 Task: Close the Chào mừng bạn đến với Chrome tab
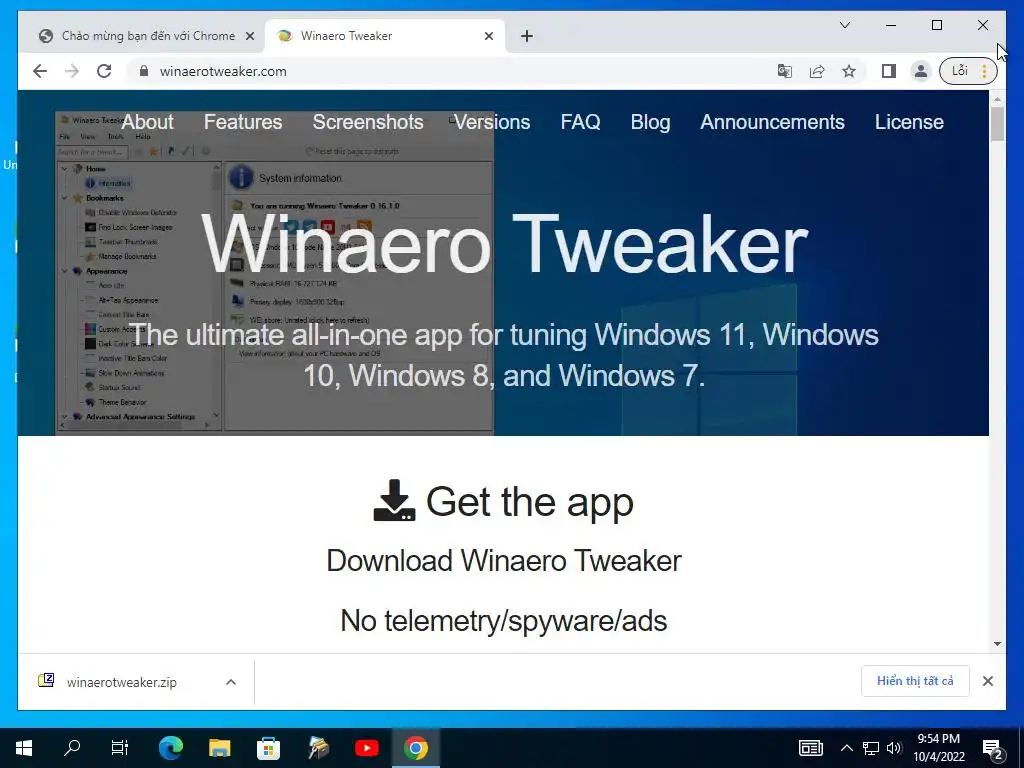pyautogui.click(x=249, y=37)
